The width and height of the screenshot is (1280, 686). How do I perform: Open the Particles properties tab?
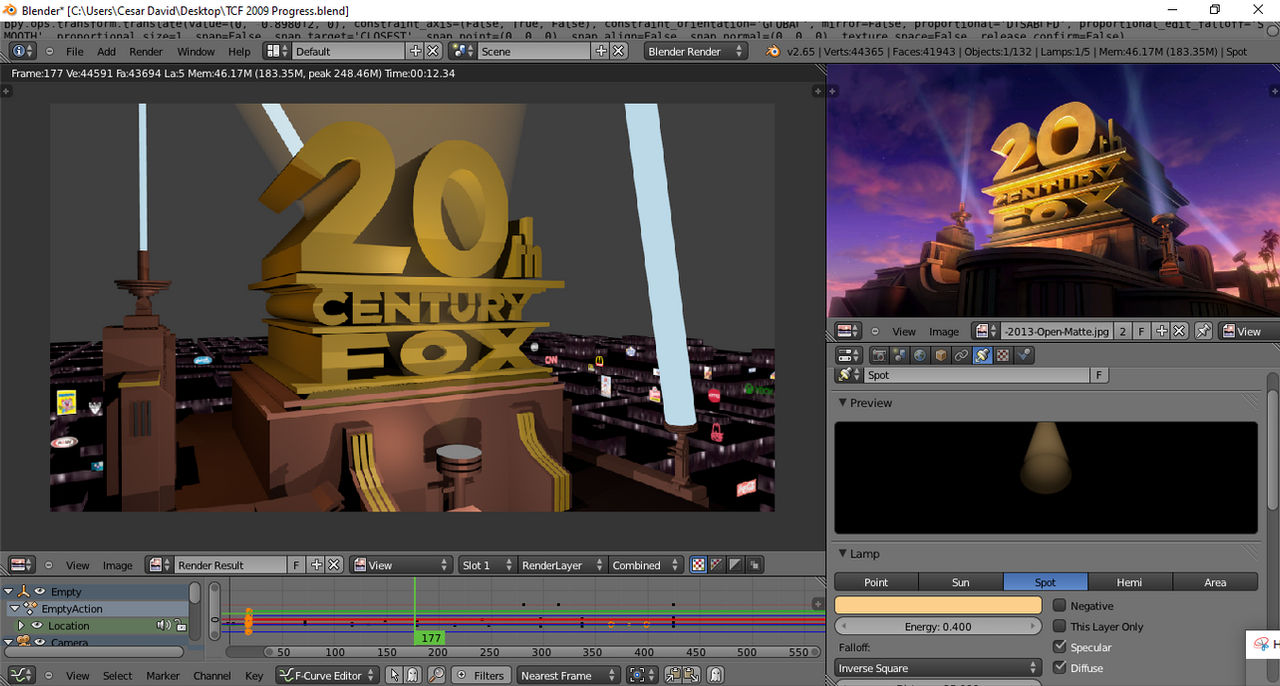[x=1023, y=355]
